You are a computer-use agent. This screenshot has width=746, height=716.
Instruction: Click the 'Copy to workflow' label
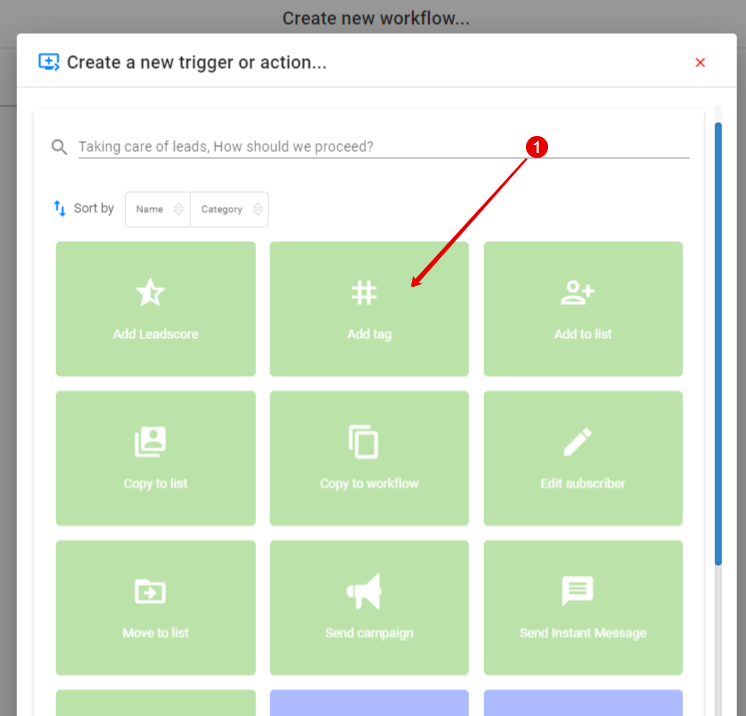pos(369,483)
